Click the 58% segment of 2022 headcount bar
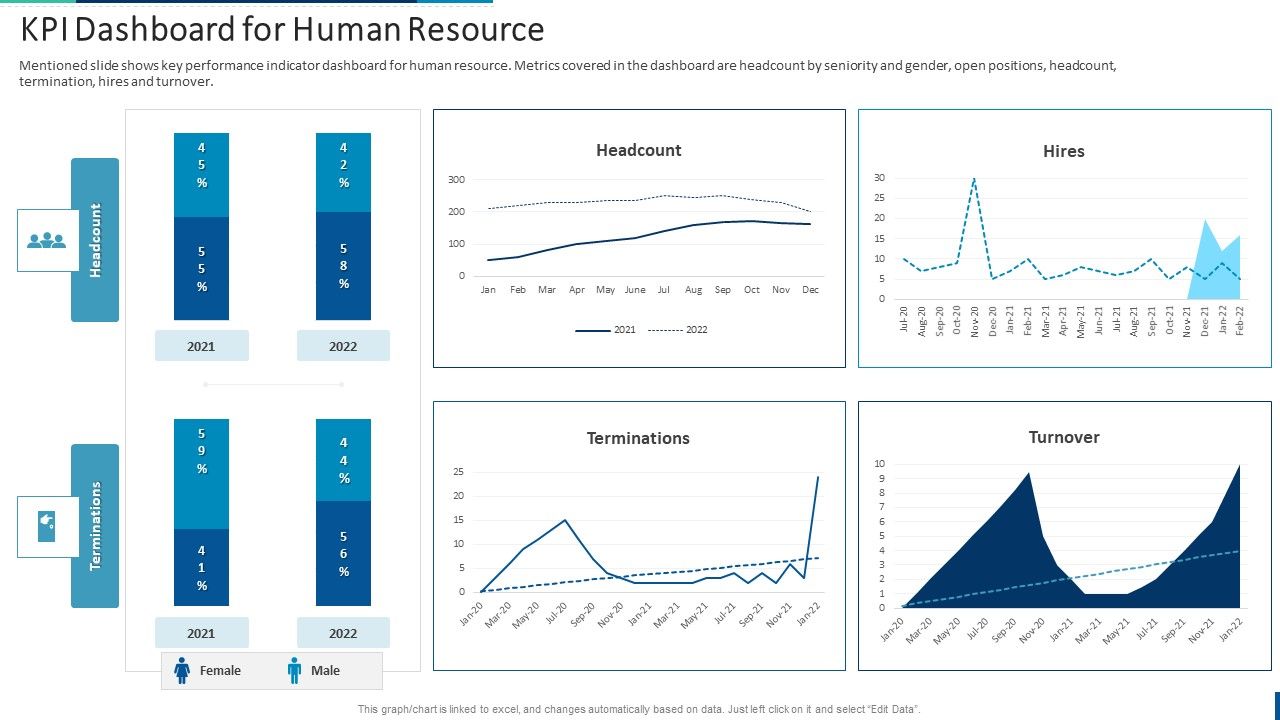This screenshot has height=720, width=1280. point(343,266)
